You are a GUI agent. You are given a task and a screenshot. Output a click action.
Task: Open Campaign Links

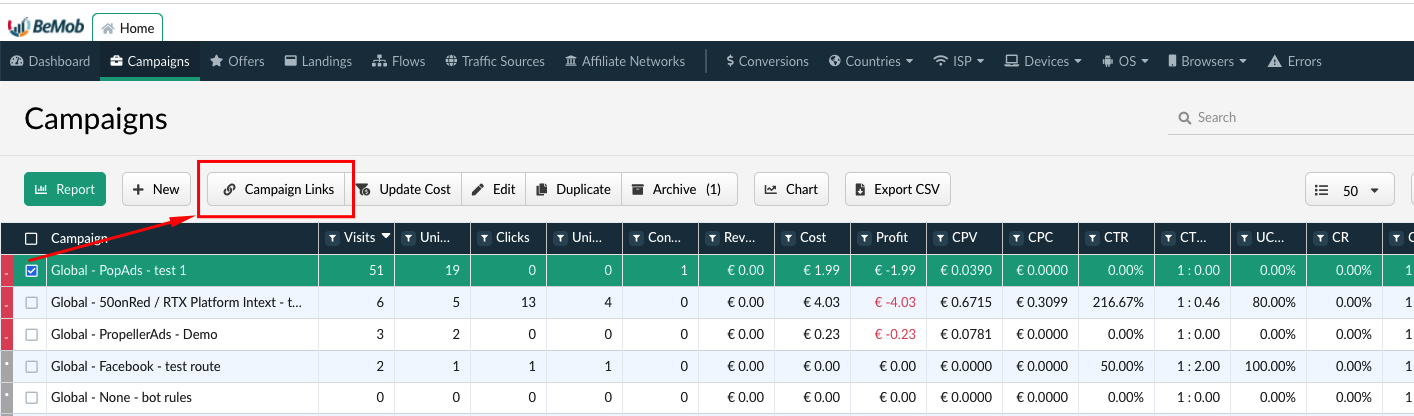pos(277,189)
